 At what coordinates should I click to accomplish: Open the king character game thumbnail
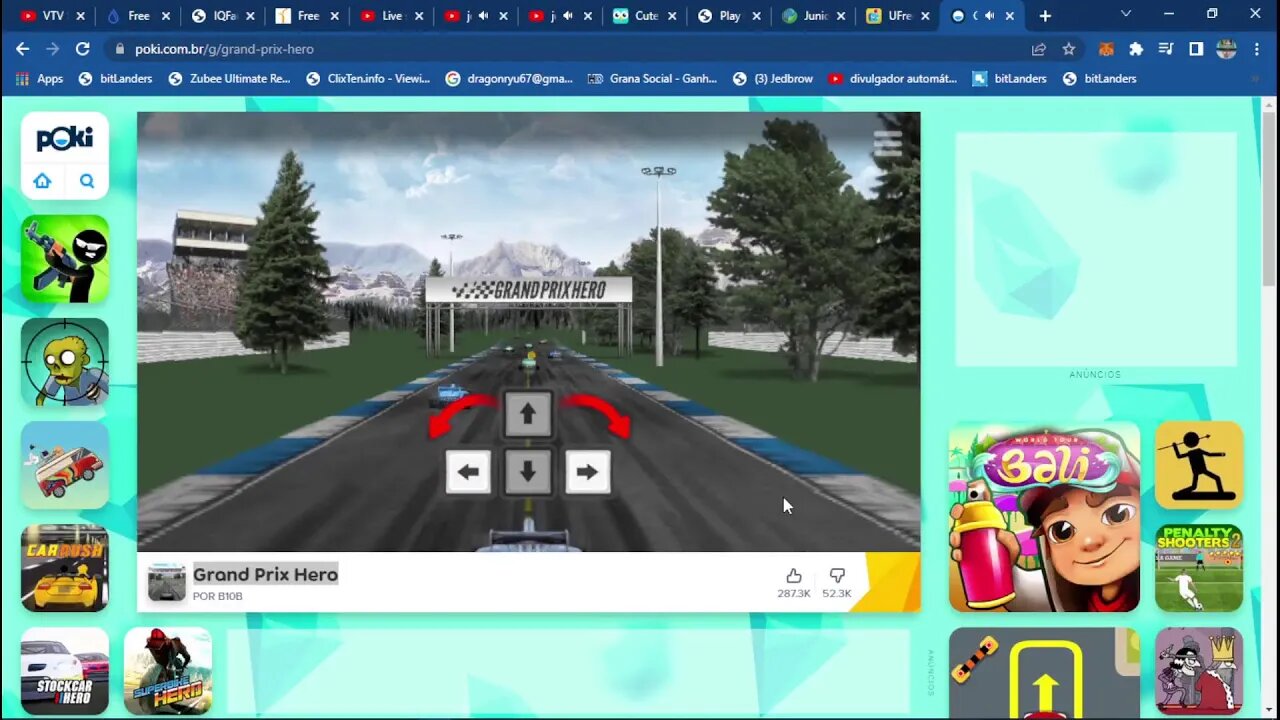(x=1199, y=671)
